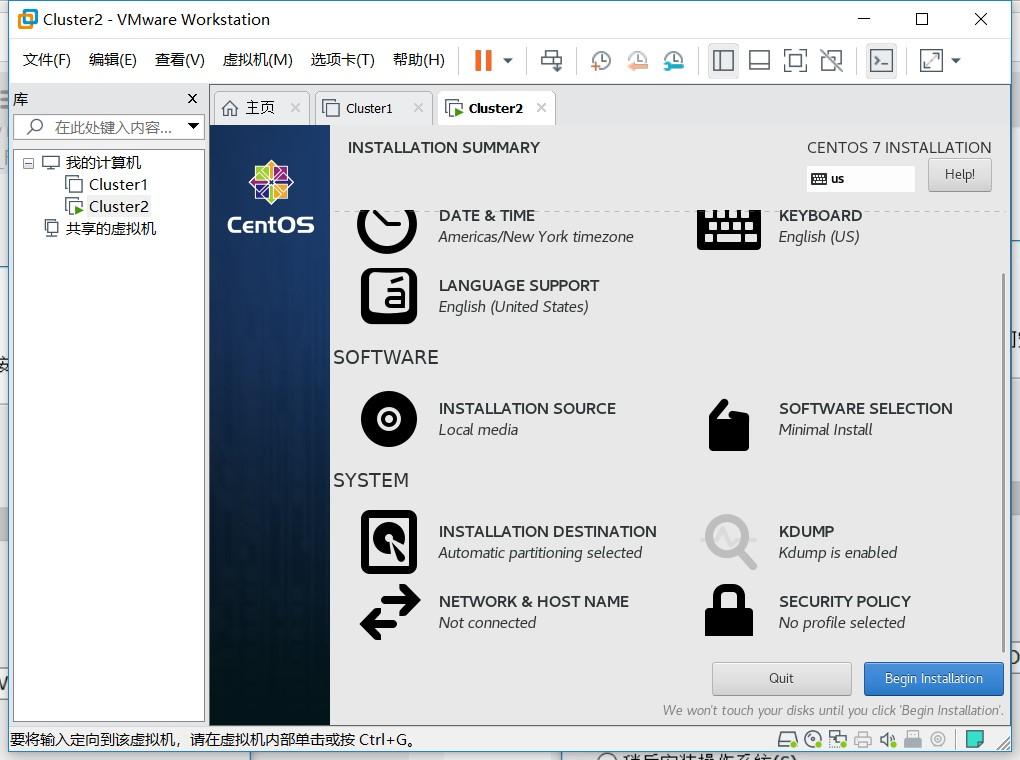Open the 查看(V) menu

tap(180, 60)
